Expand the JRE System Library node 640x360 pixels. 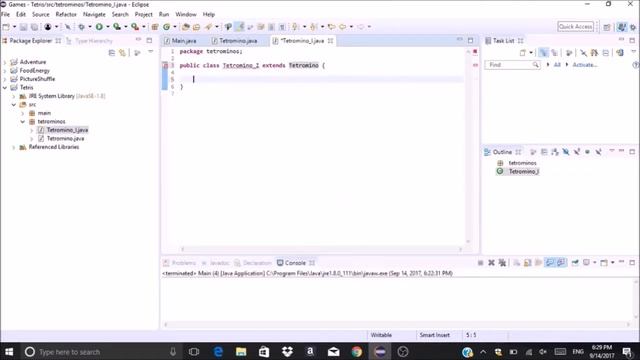point(14,96)
